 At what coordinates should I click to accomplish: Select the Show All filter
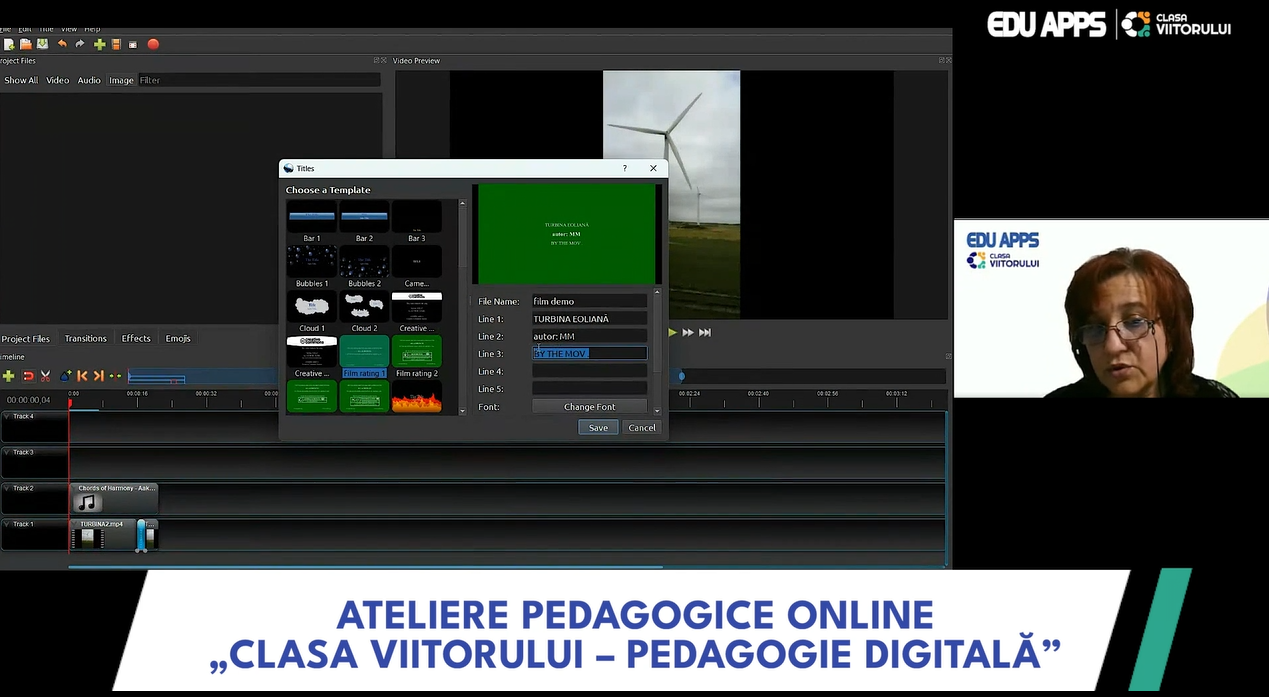pos(21,80)
